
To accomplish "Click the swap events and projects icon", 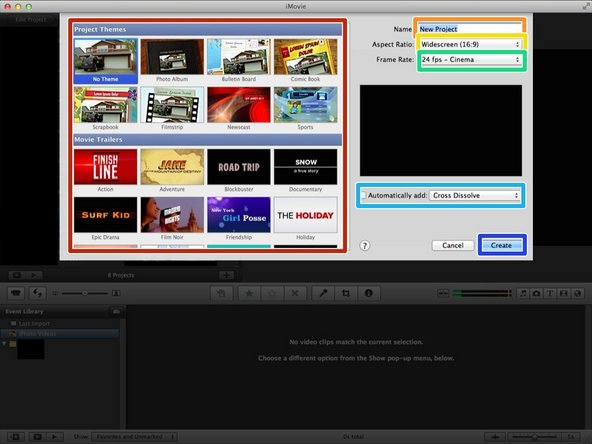I will [37, 293].
